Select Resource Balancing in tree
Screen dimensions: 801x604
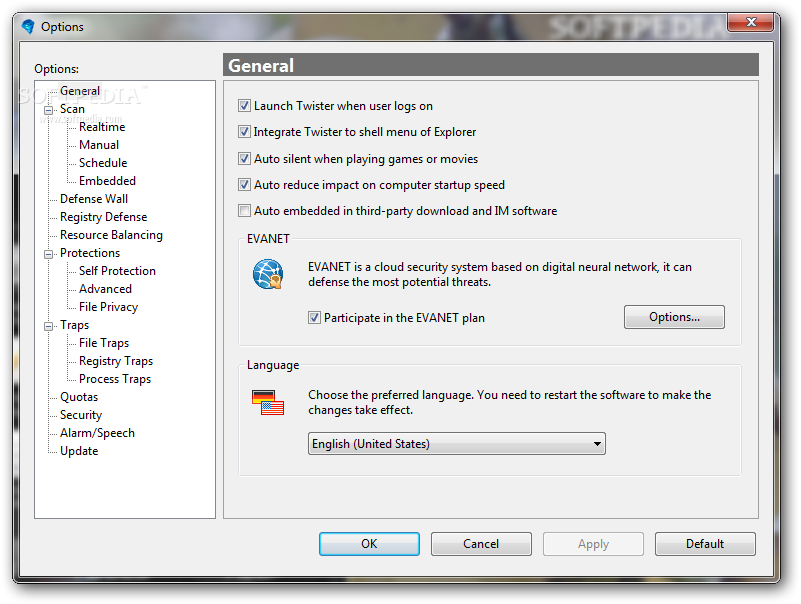pos(111,235)
